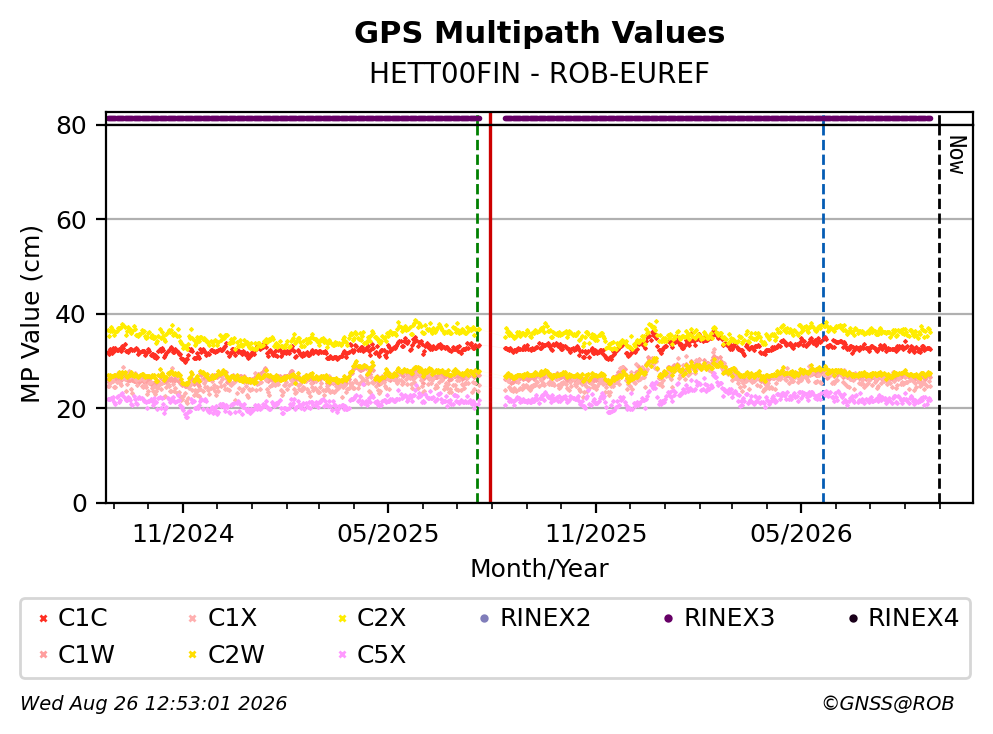
Task: Click the C5X violet legend marker
Action: pyautogui.click(x=343, y=655)
